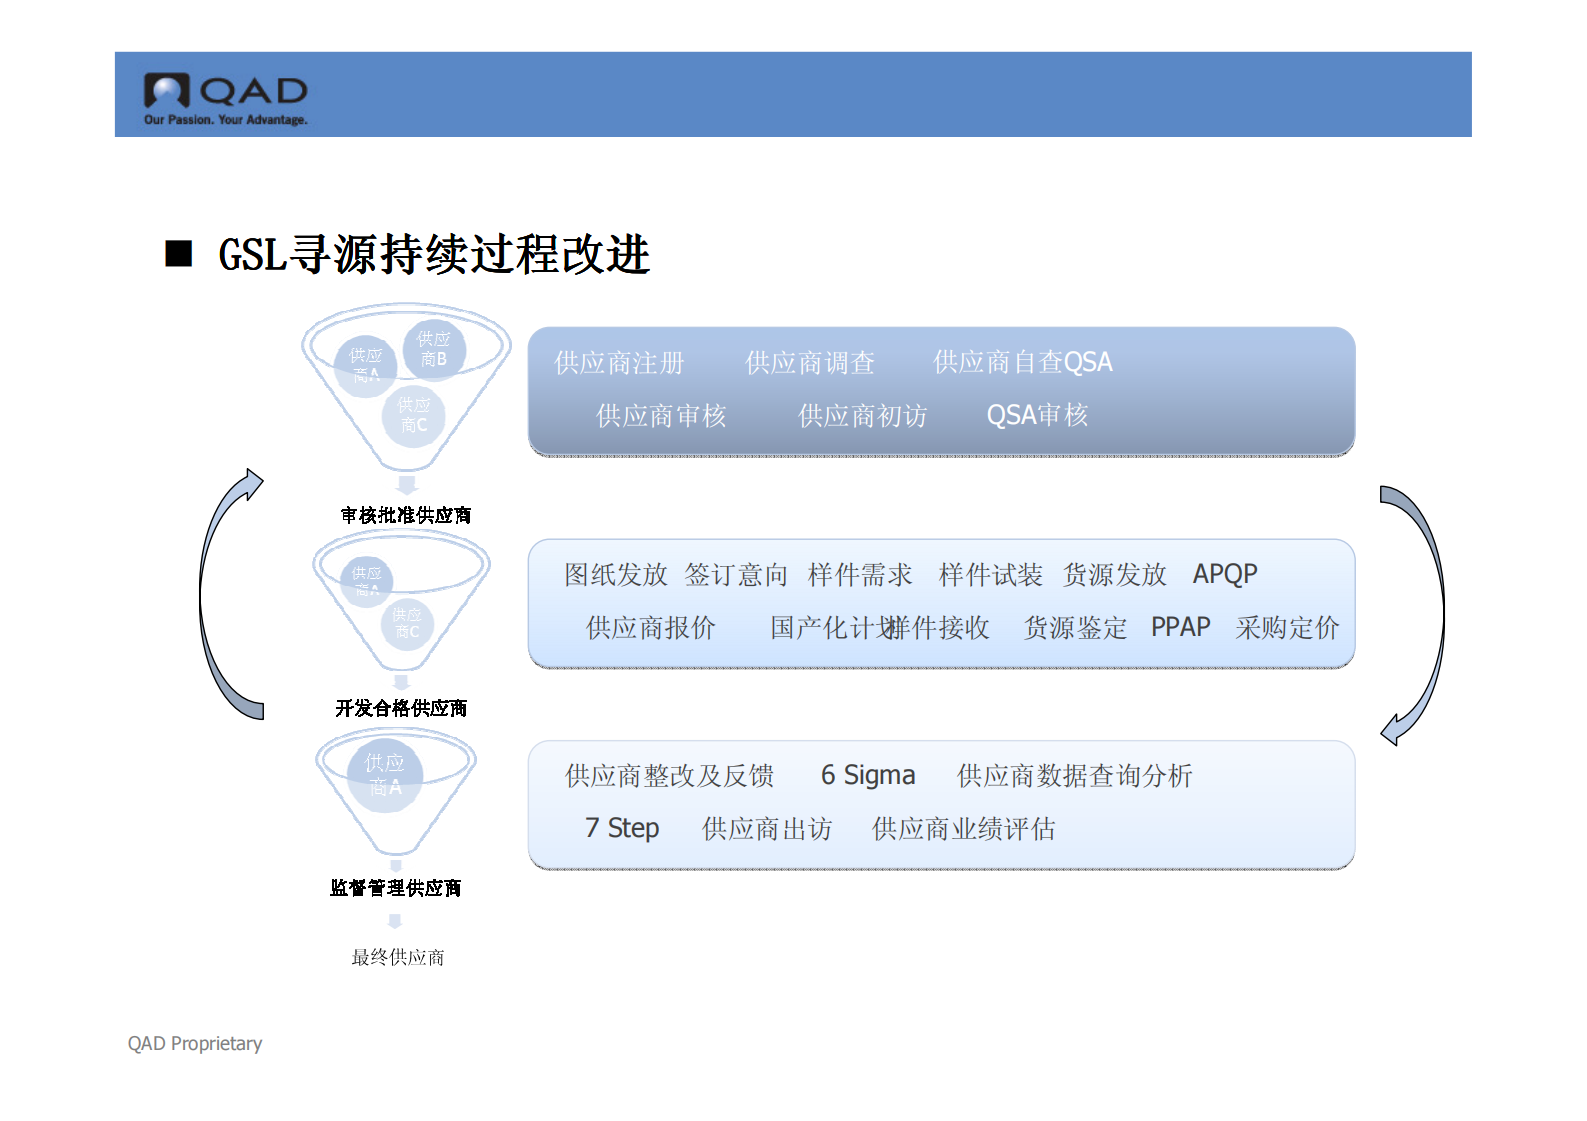
Task: Click the curved upward arrow on the left
Action: click(x=229, y=594)
